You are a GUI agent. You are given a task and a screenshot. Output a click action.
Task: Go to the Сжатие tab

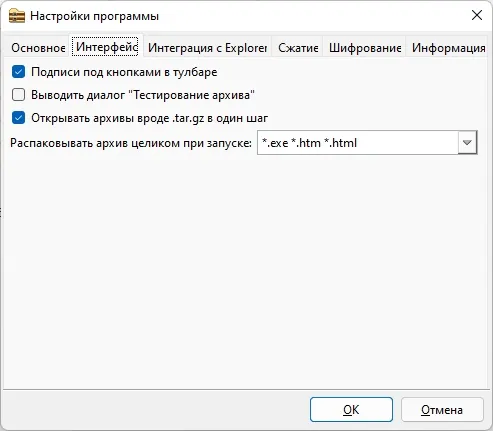tap(298, 48)
